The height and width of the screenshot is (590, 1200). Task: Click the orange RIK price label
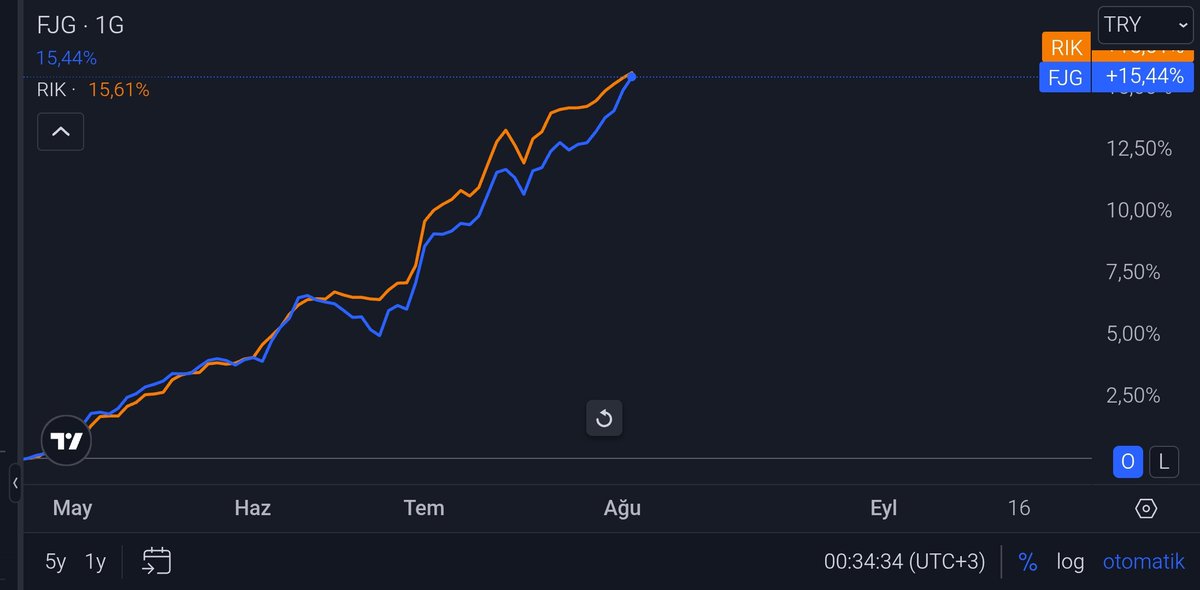point(1066,47)
